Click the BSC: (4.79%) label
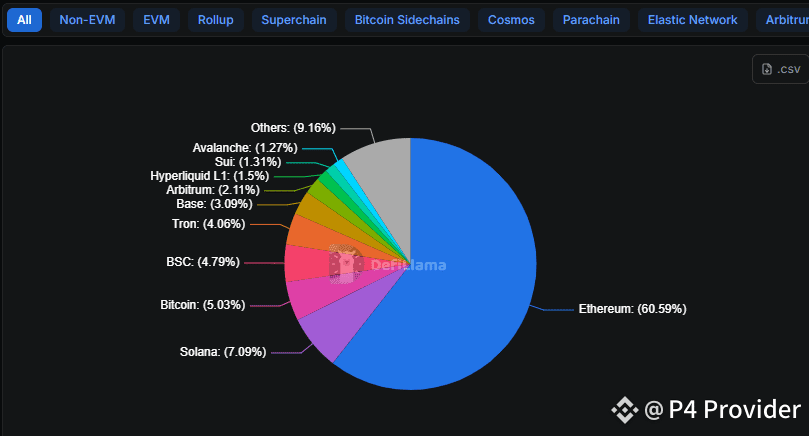This screenshot has height=436, width=809. (x=203, y=262)
